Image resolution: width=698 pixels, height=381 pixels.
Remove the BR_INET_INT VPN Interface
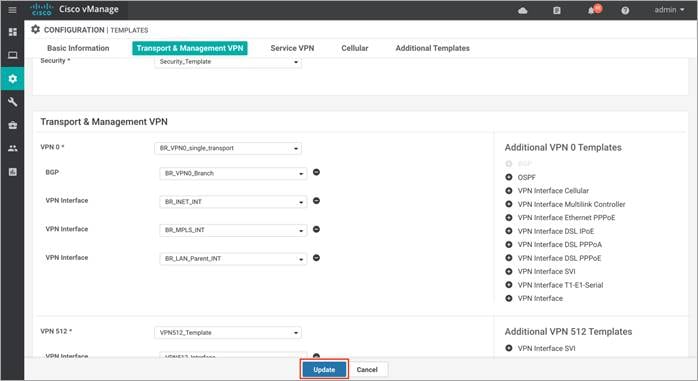pyautogui.click(x=317, y=201)
